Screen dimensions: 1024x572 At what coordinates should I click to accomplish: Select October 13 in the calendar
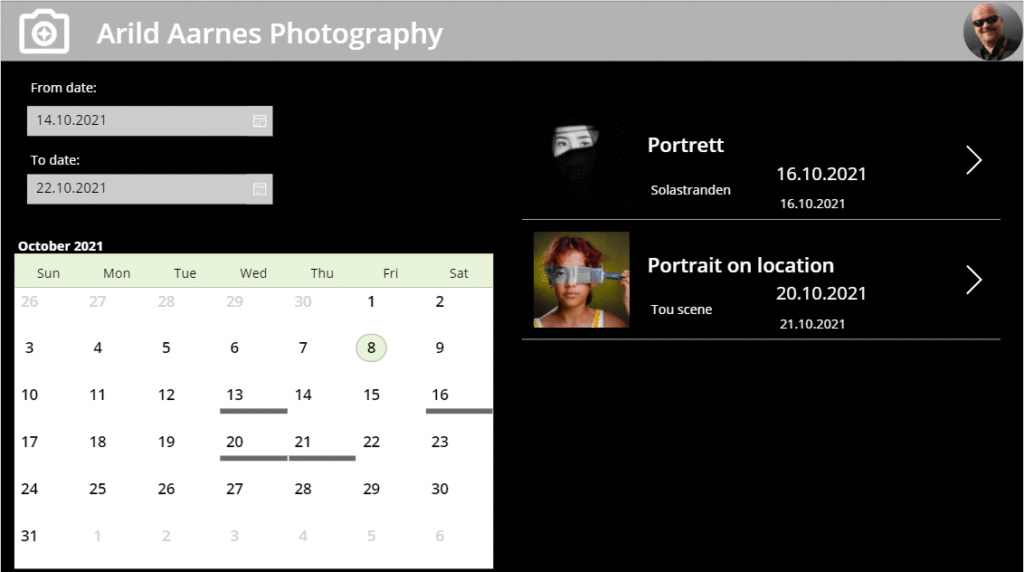(234, 394)
